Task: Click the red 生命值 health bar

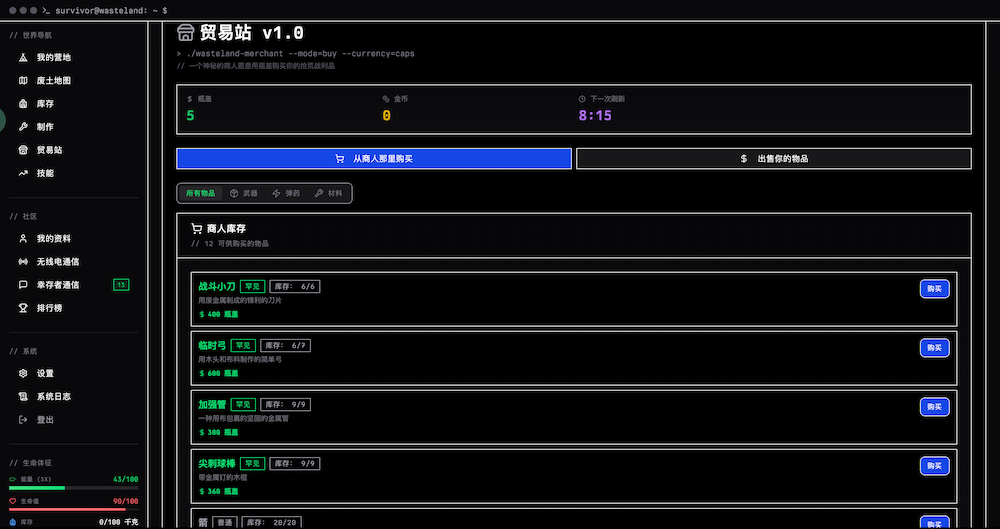Action: point(73,509)
